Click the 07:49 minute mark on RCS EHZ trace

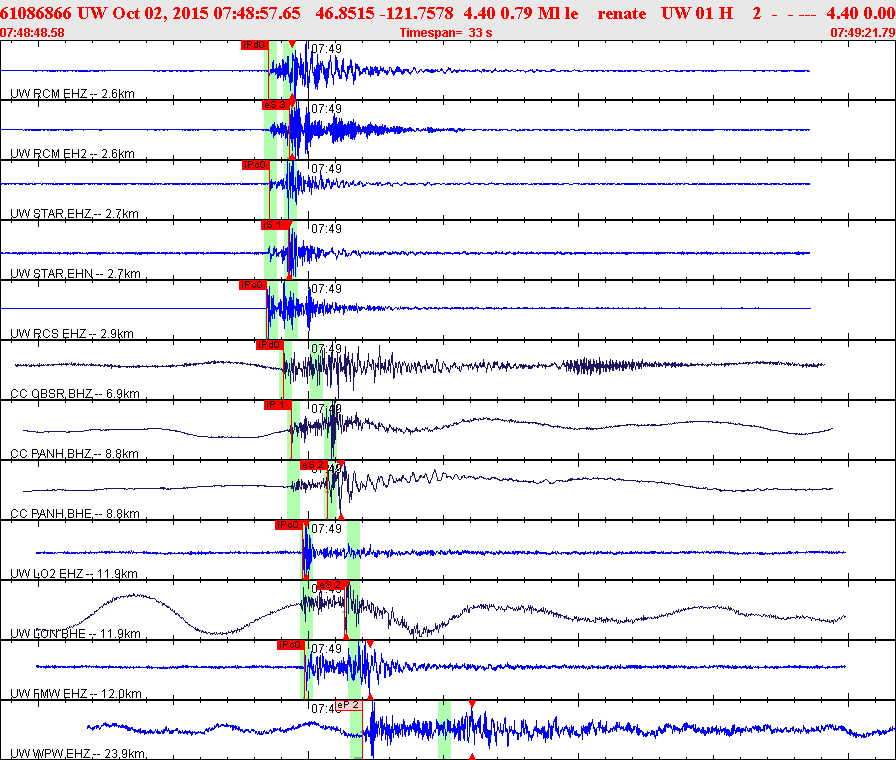[326, 289]
